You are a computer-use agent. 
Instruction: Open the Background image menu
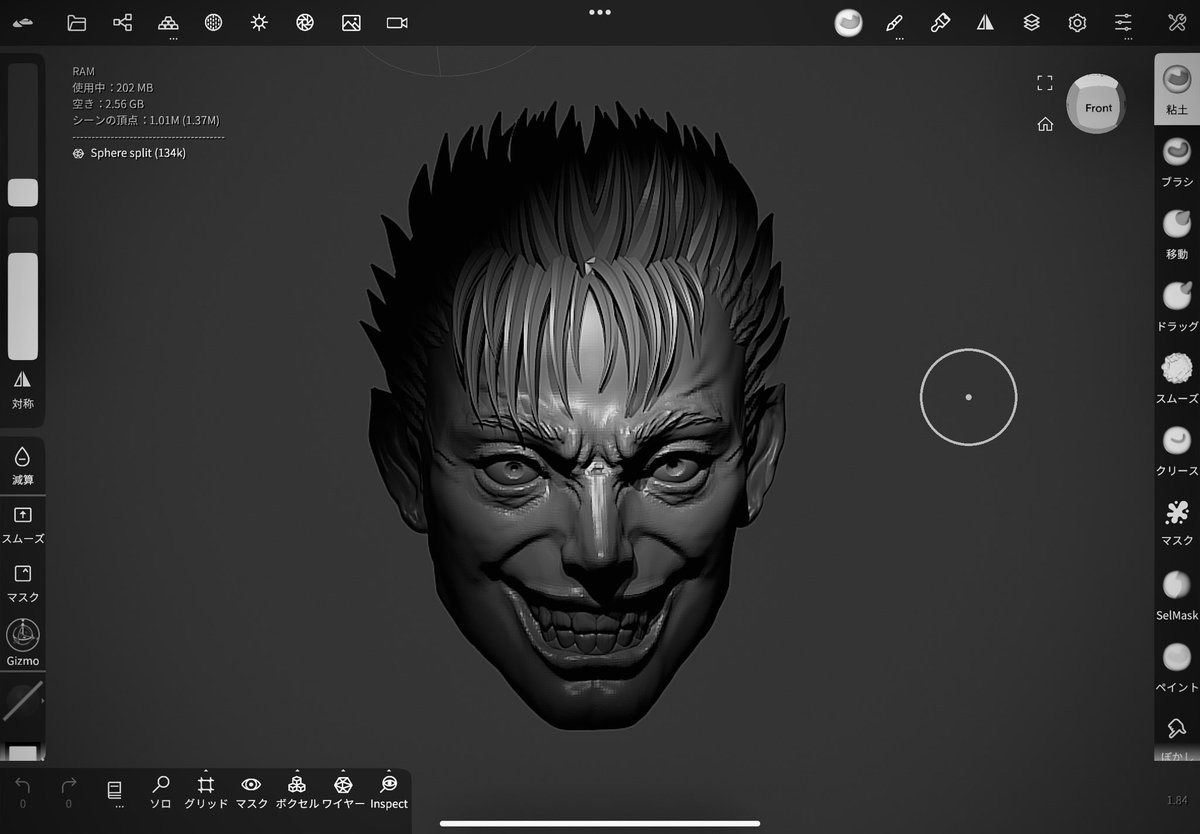(x=351, y=22)
